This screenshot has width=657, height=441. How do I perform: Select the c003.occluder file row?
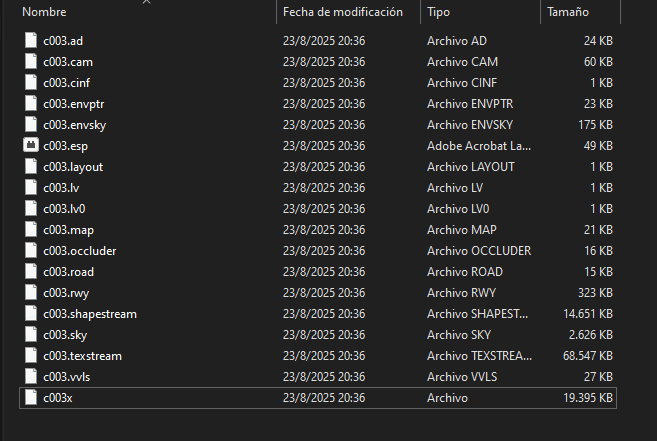pos(318,251)
